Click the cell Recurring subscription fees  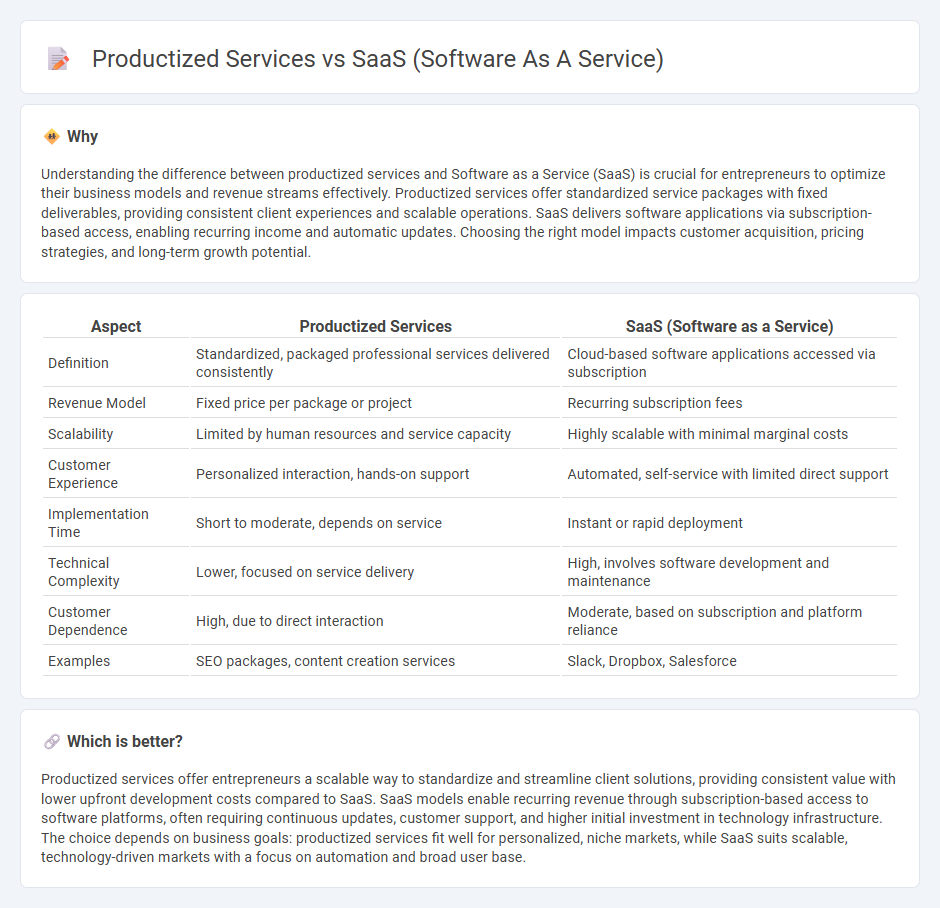[x=655, y=403]
